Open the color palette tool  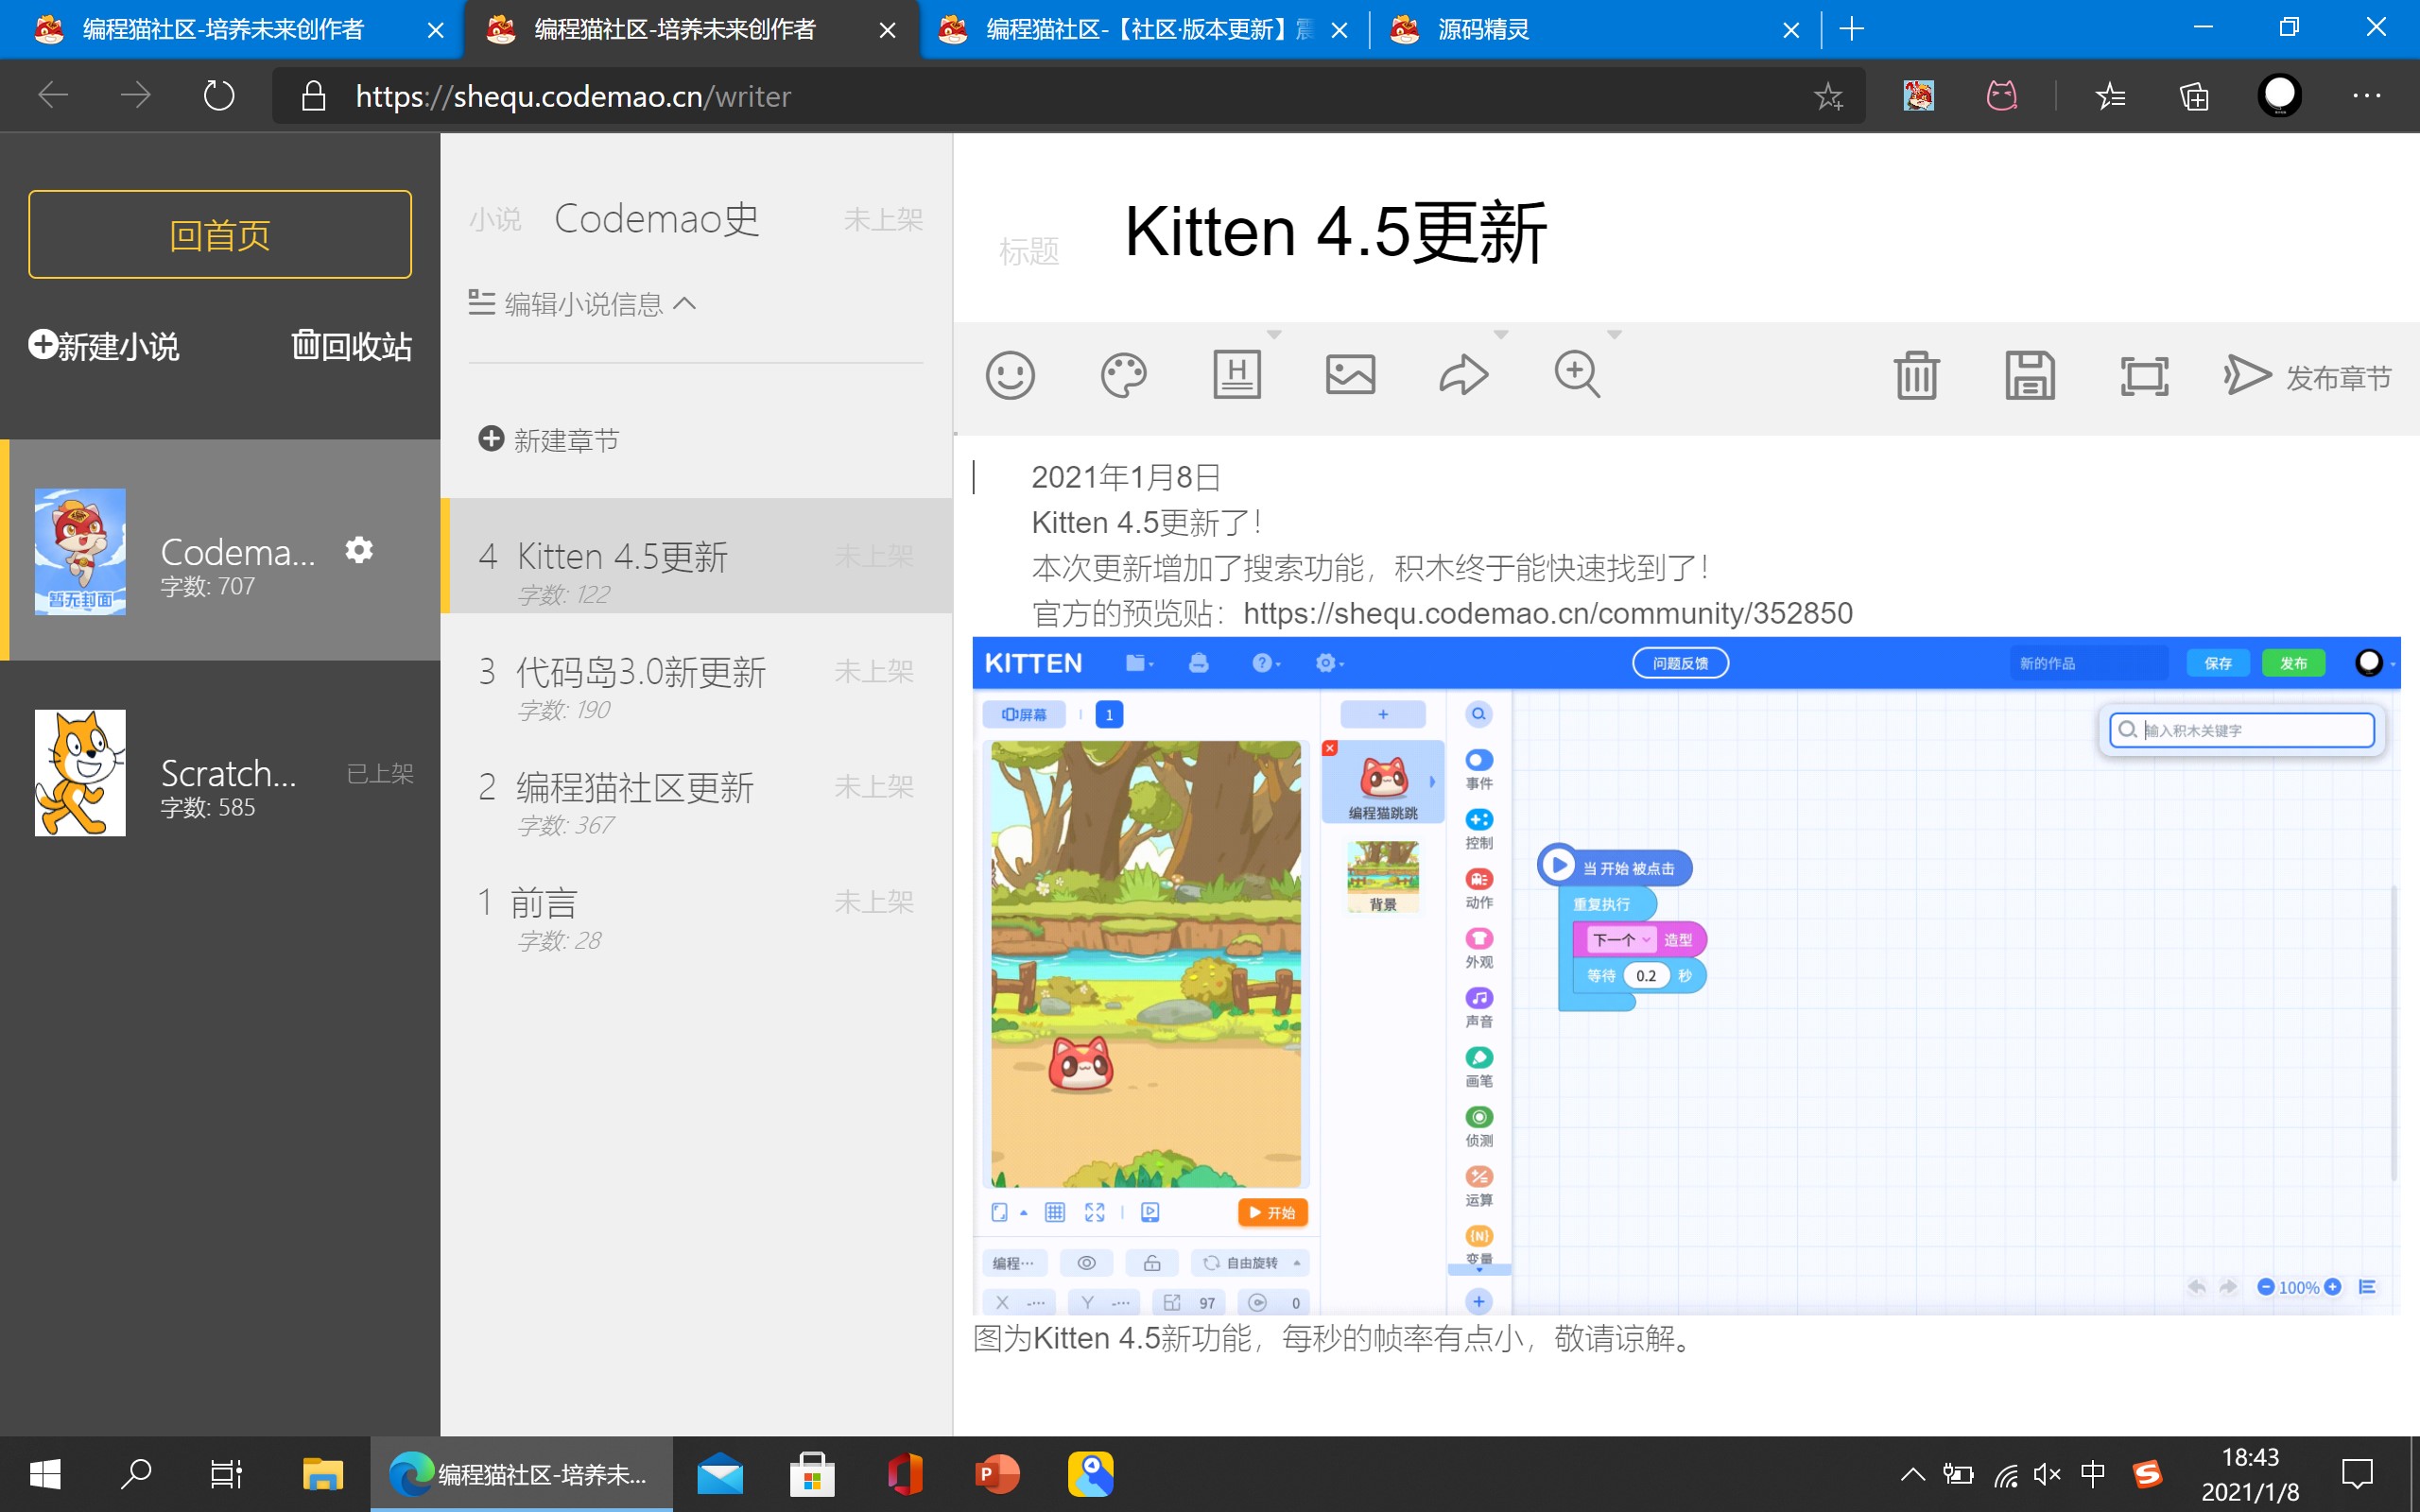click(1124, 376)
